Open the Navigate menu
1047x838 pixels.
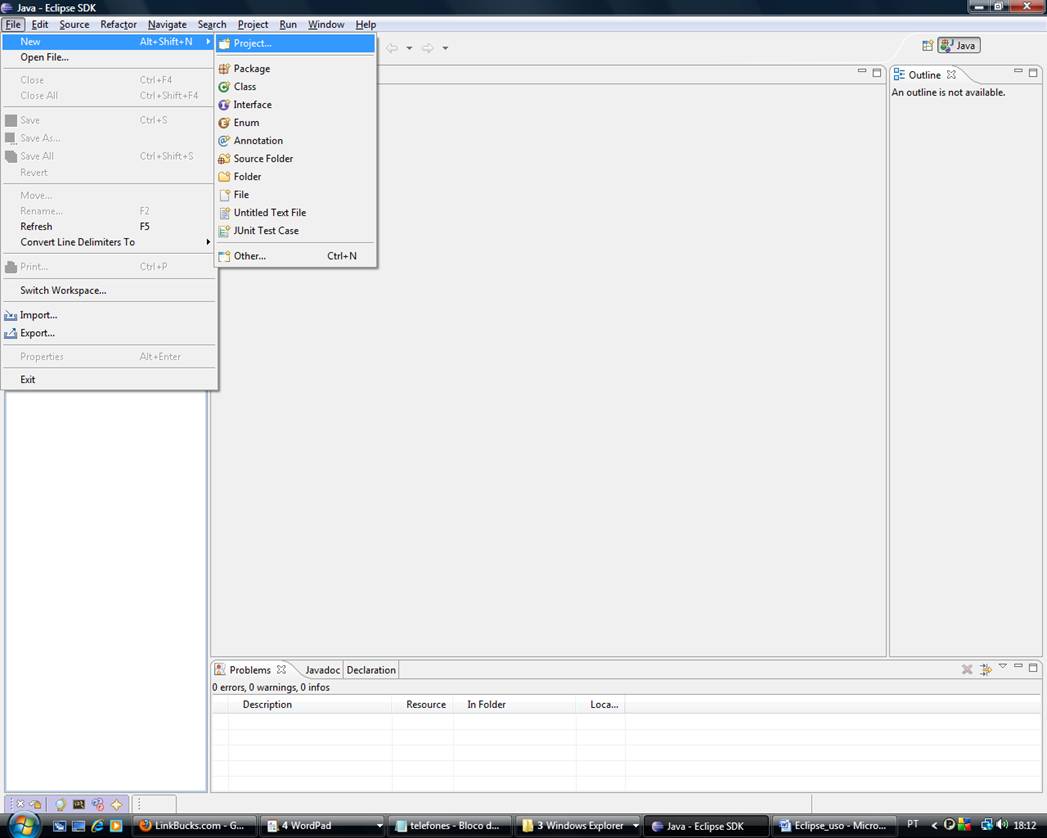(x=167, y=25)
